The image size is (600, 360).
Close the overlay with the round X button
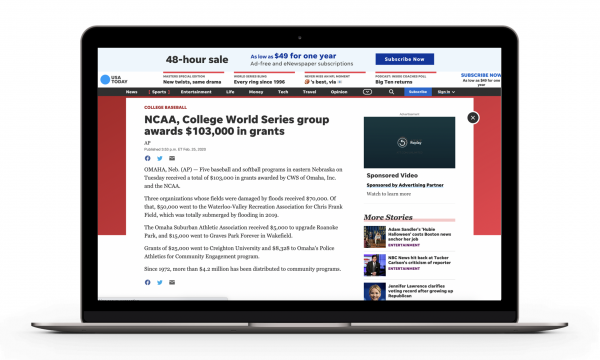tap(473, 118)
